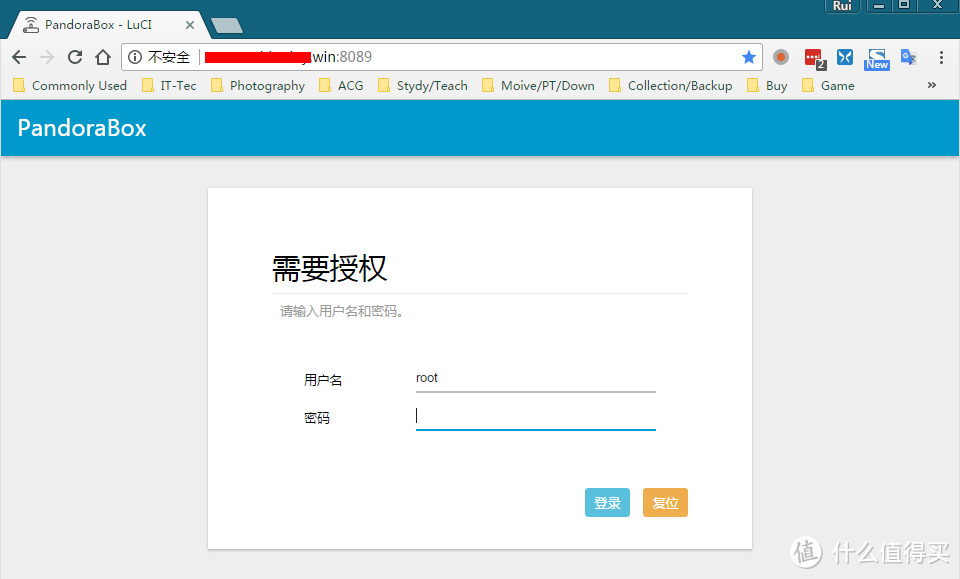
Task: Click the Rui profile button
Action: click(842, 6)
